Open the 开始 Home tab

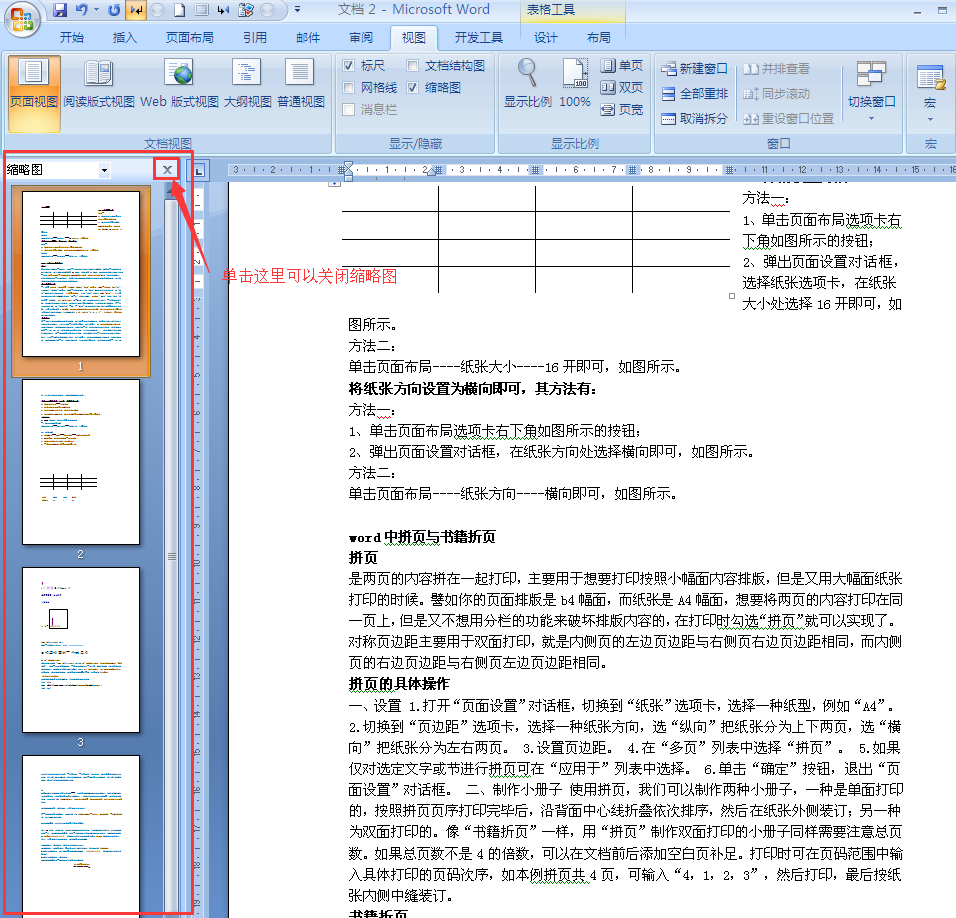coord(72,38)
